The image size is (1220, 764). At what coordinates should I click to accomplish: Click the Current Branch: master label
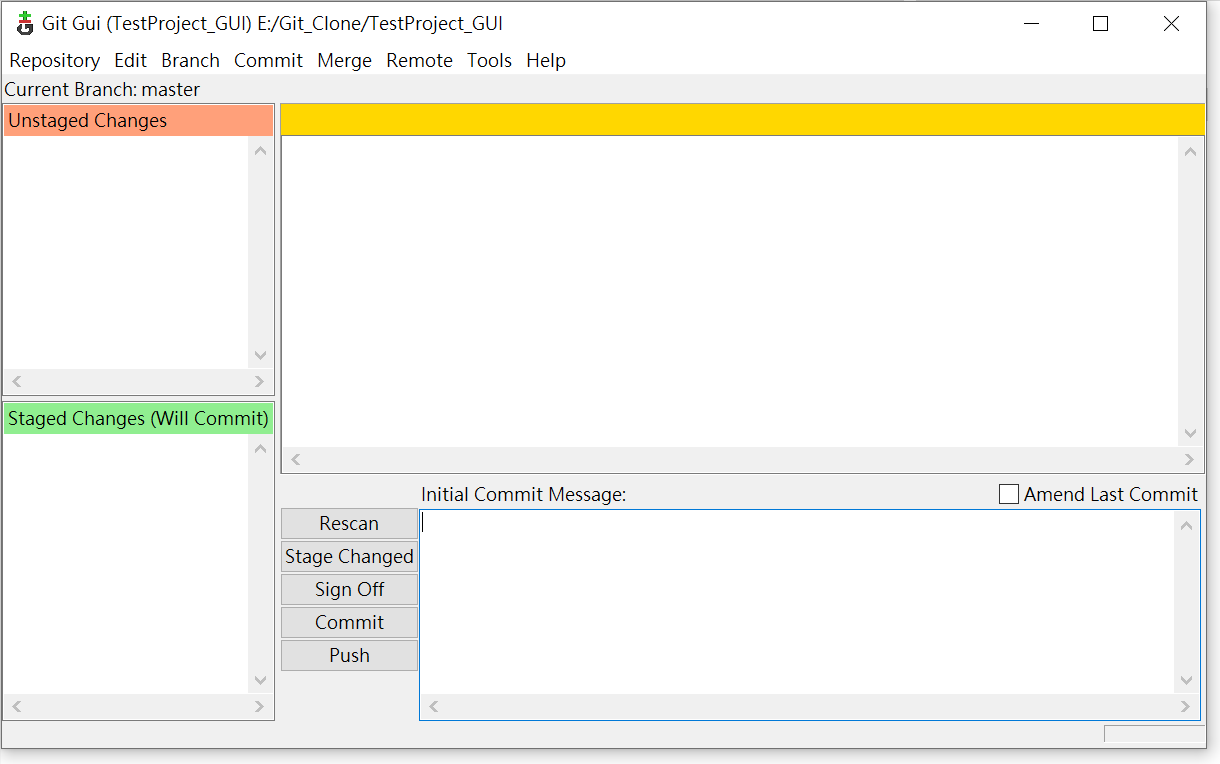(102, 89)
